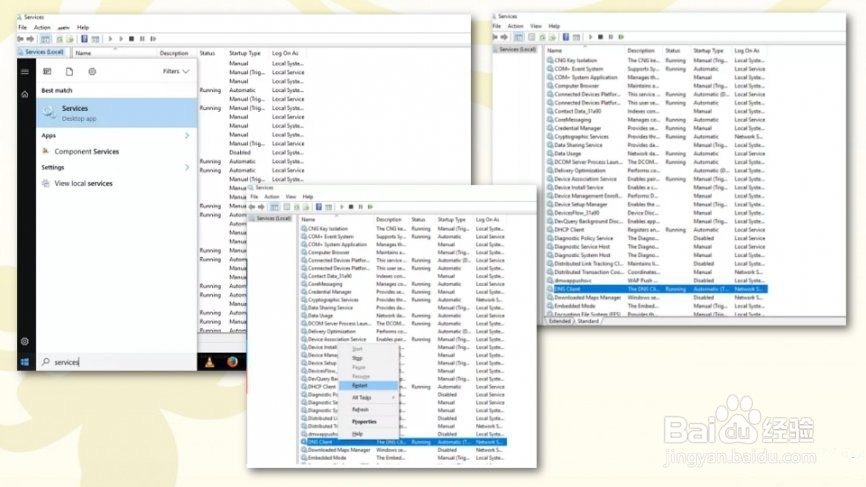Open hamburger menu in search panel

pos(25,71)
